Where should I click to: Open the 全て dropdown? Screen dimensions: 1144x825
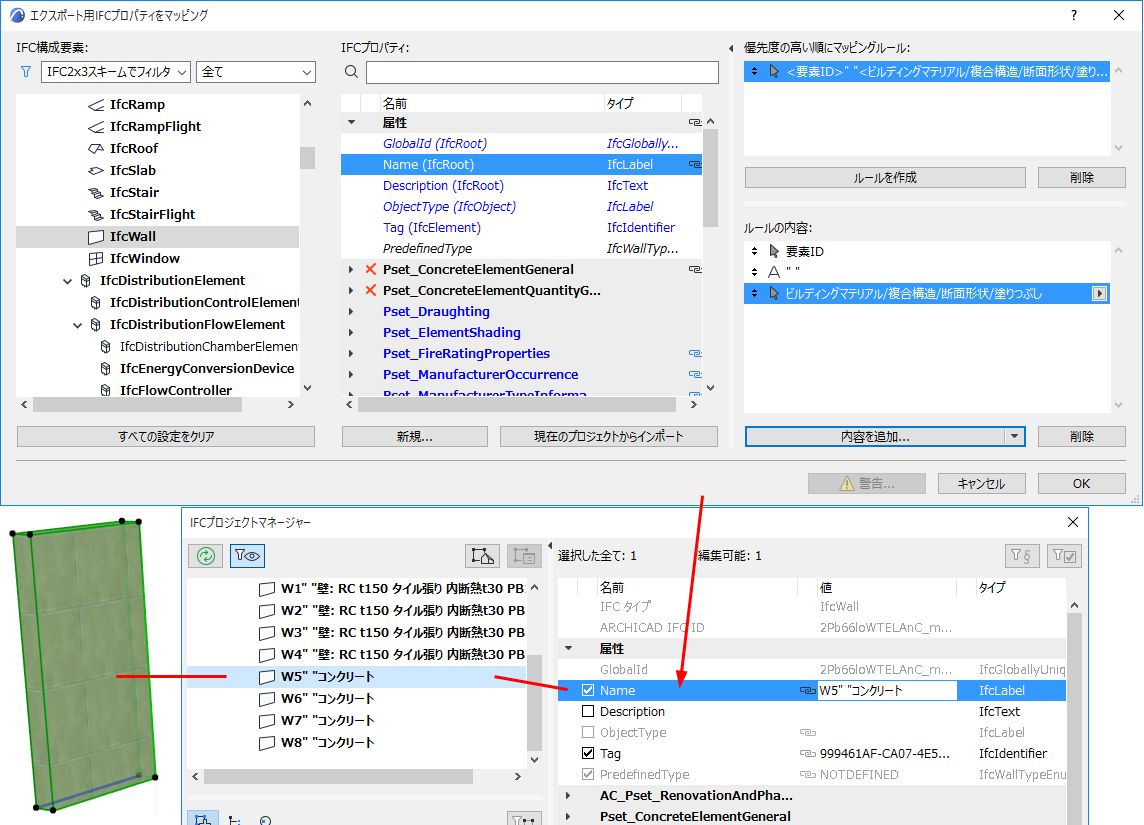tap(256, 71)
